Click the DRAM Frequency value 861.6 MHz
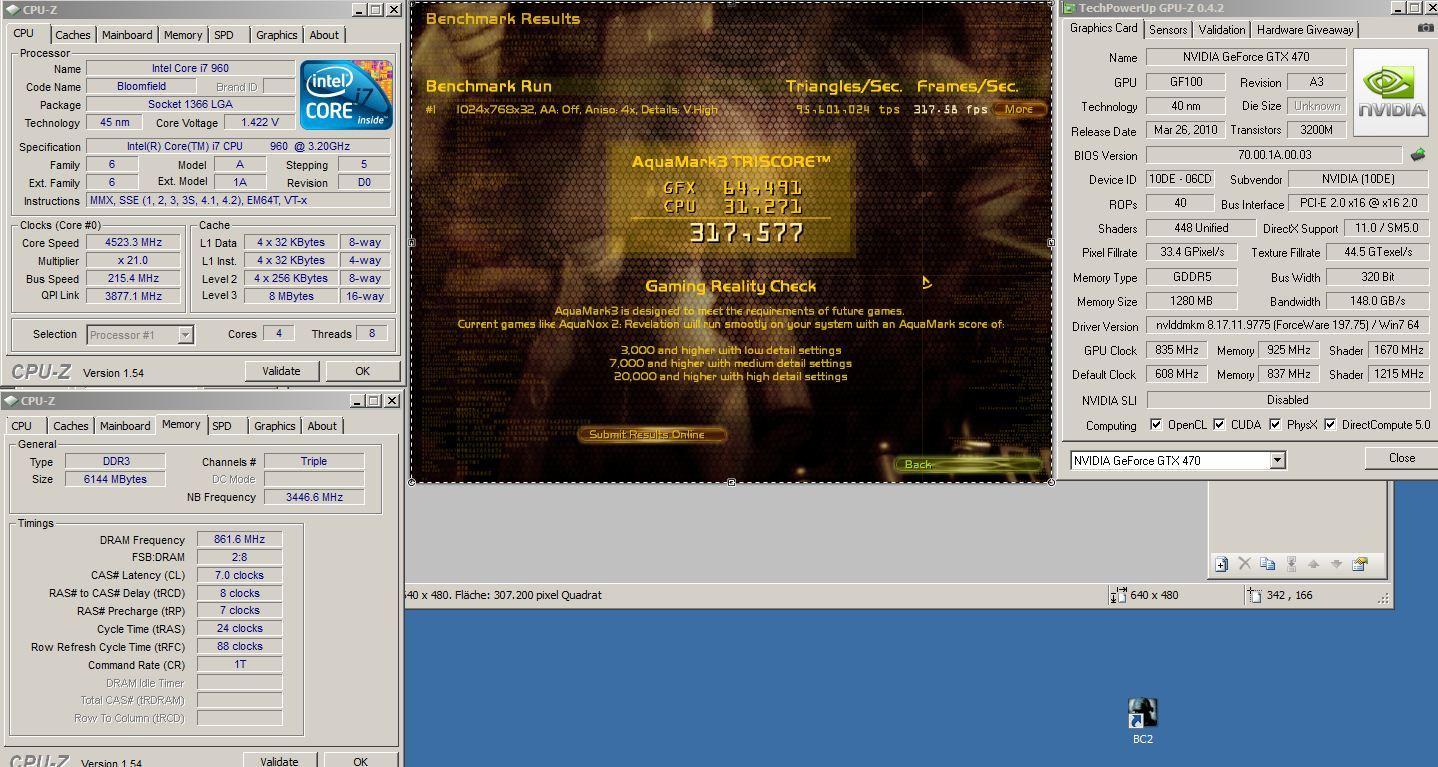The width and height of the screenshot is (1438, 767). pos(239,539)
